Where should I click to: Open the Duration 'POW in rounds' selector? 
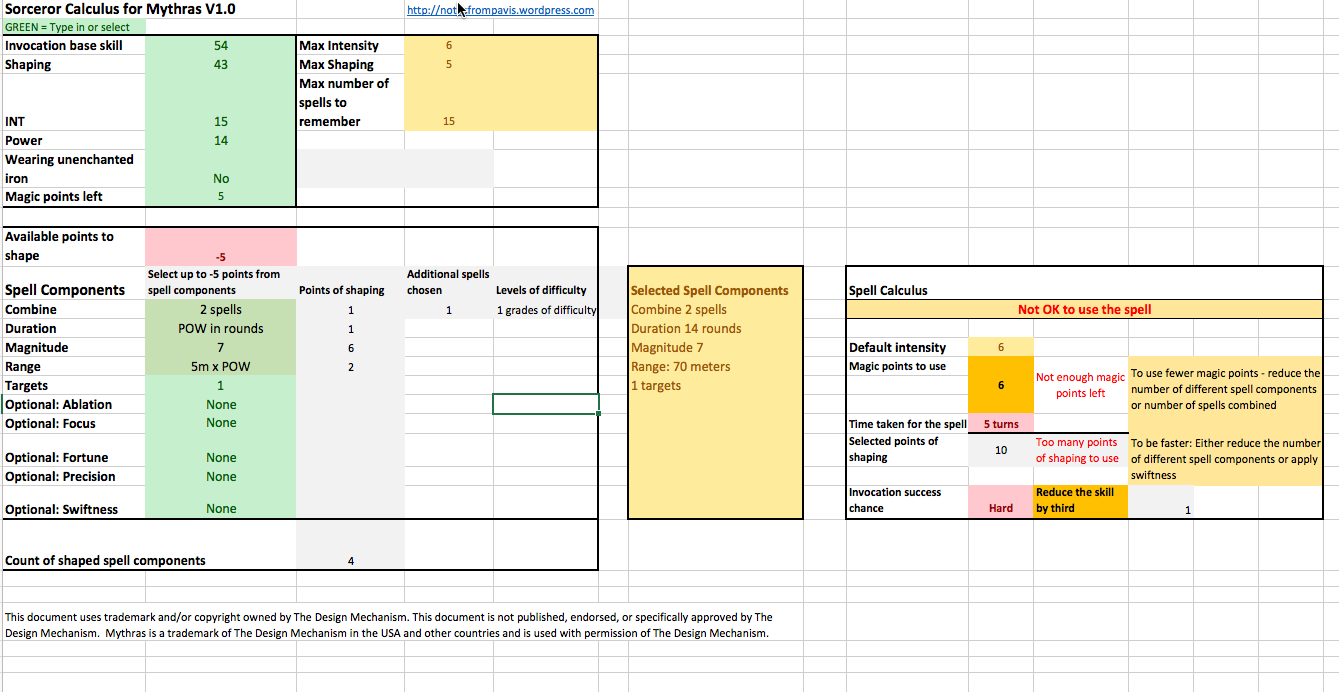coord(221,329)
